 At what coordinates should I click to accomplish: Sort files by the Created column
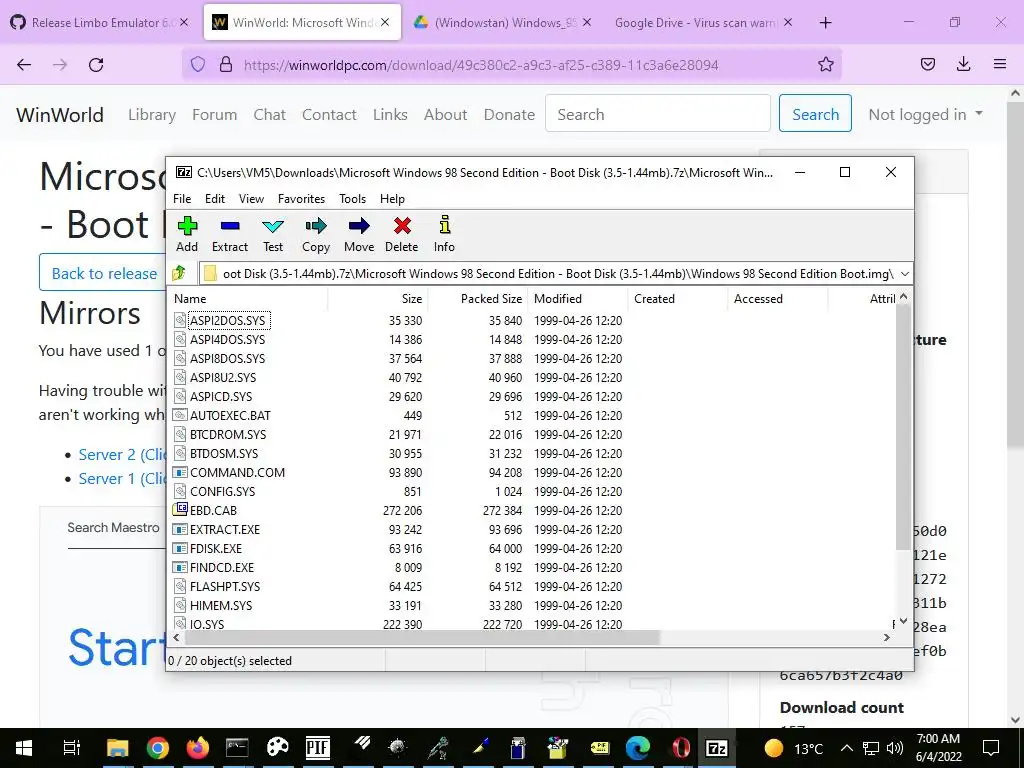click(x=678, y=298)
